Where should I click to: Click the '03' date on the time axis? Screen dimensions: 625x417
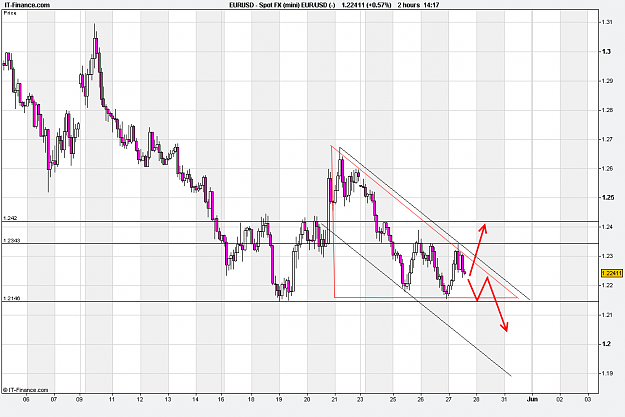pos(588,399)
